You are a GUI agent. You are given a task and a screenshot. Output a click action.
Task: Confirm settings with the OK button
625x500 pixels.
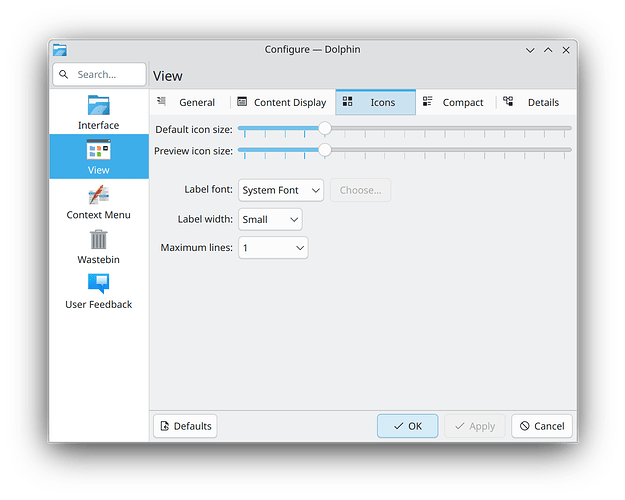pos(407,426)
